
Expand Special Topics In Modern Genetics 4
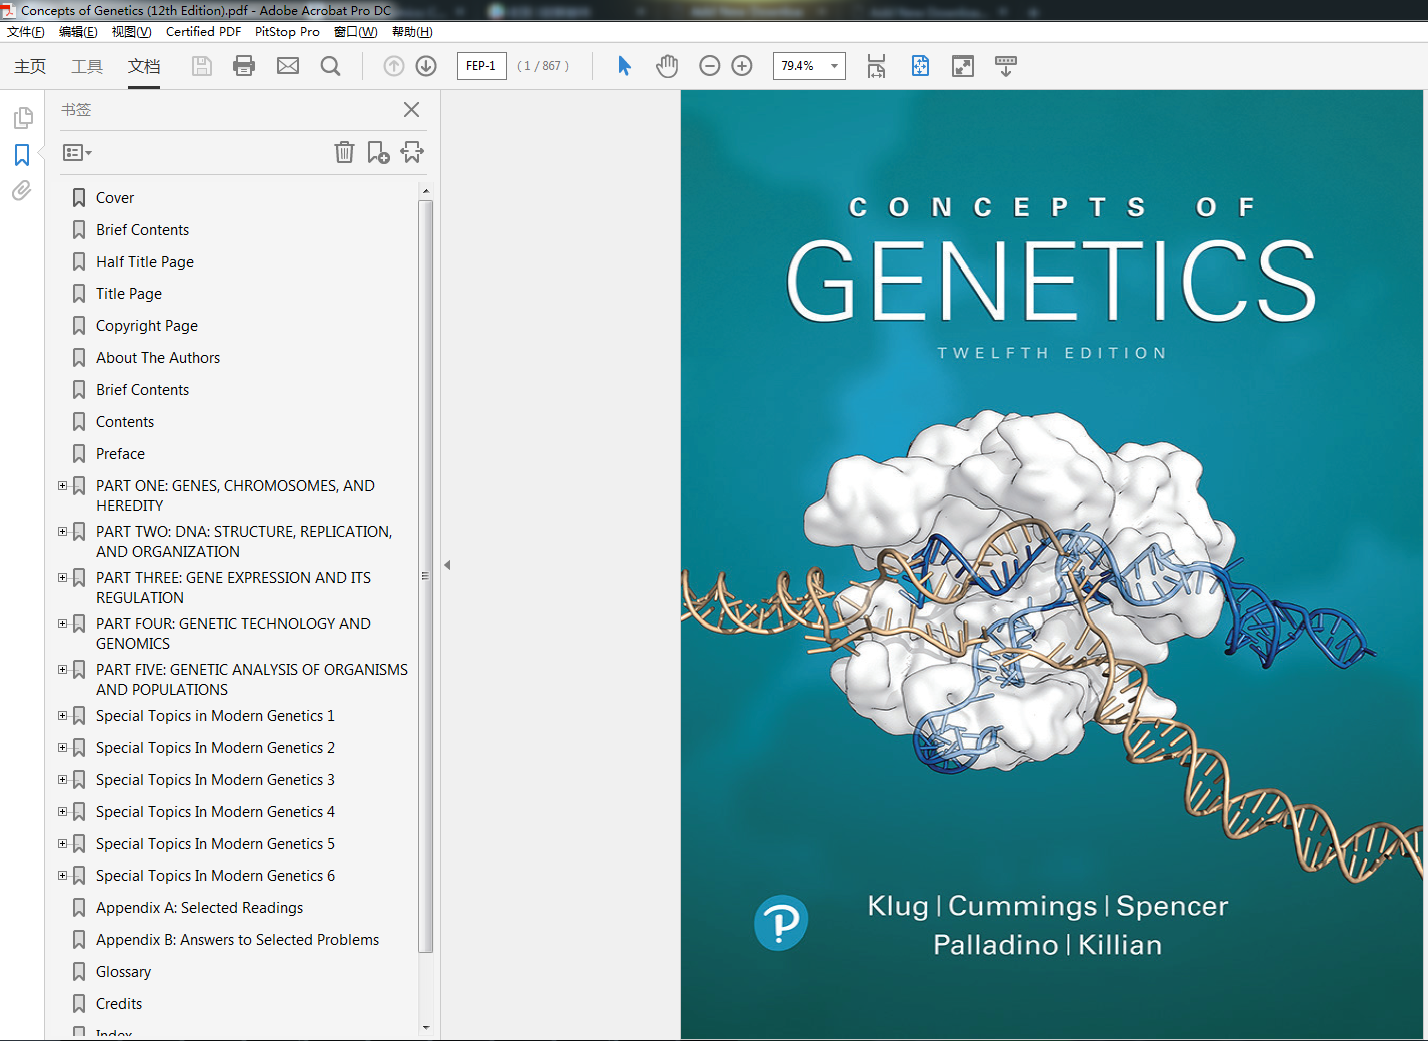tap(63, 812)
